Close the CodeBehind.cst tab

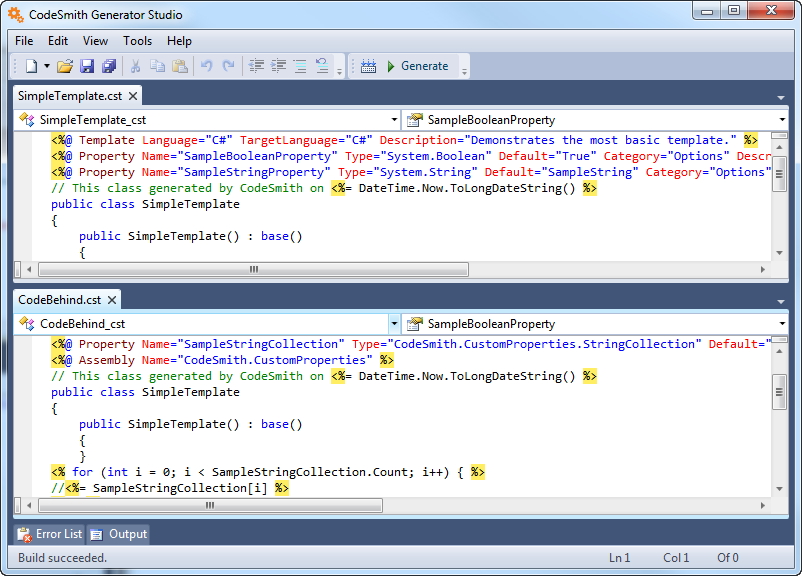112,300
